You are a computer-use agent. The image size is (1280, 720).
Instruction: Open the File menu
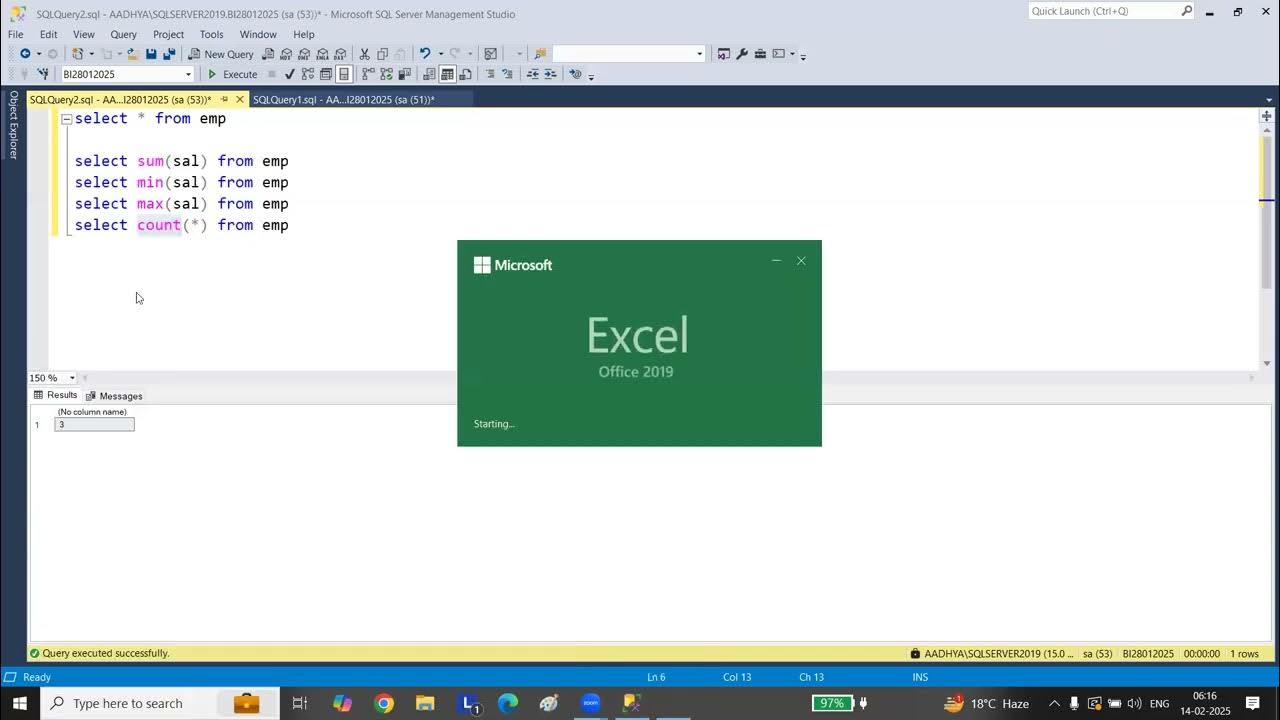pos(16,34)
